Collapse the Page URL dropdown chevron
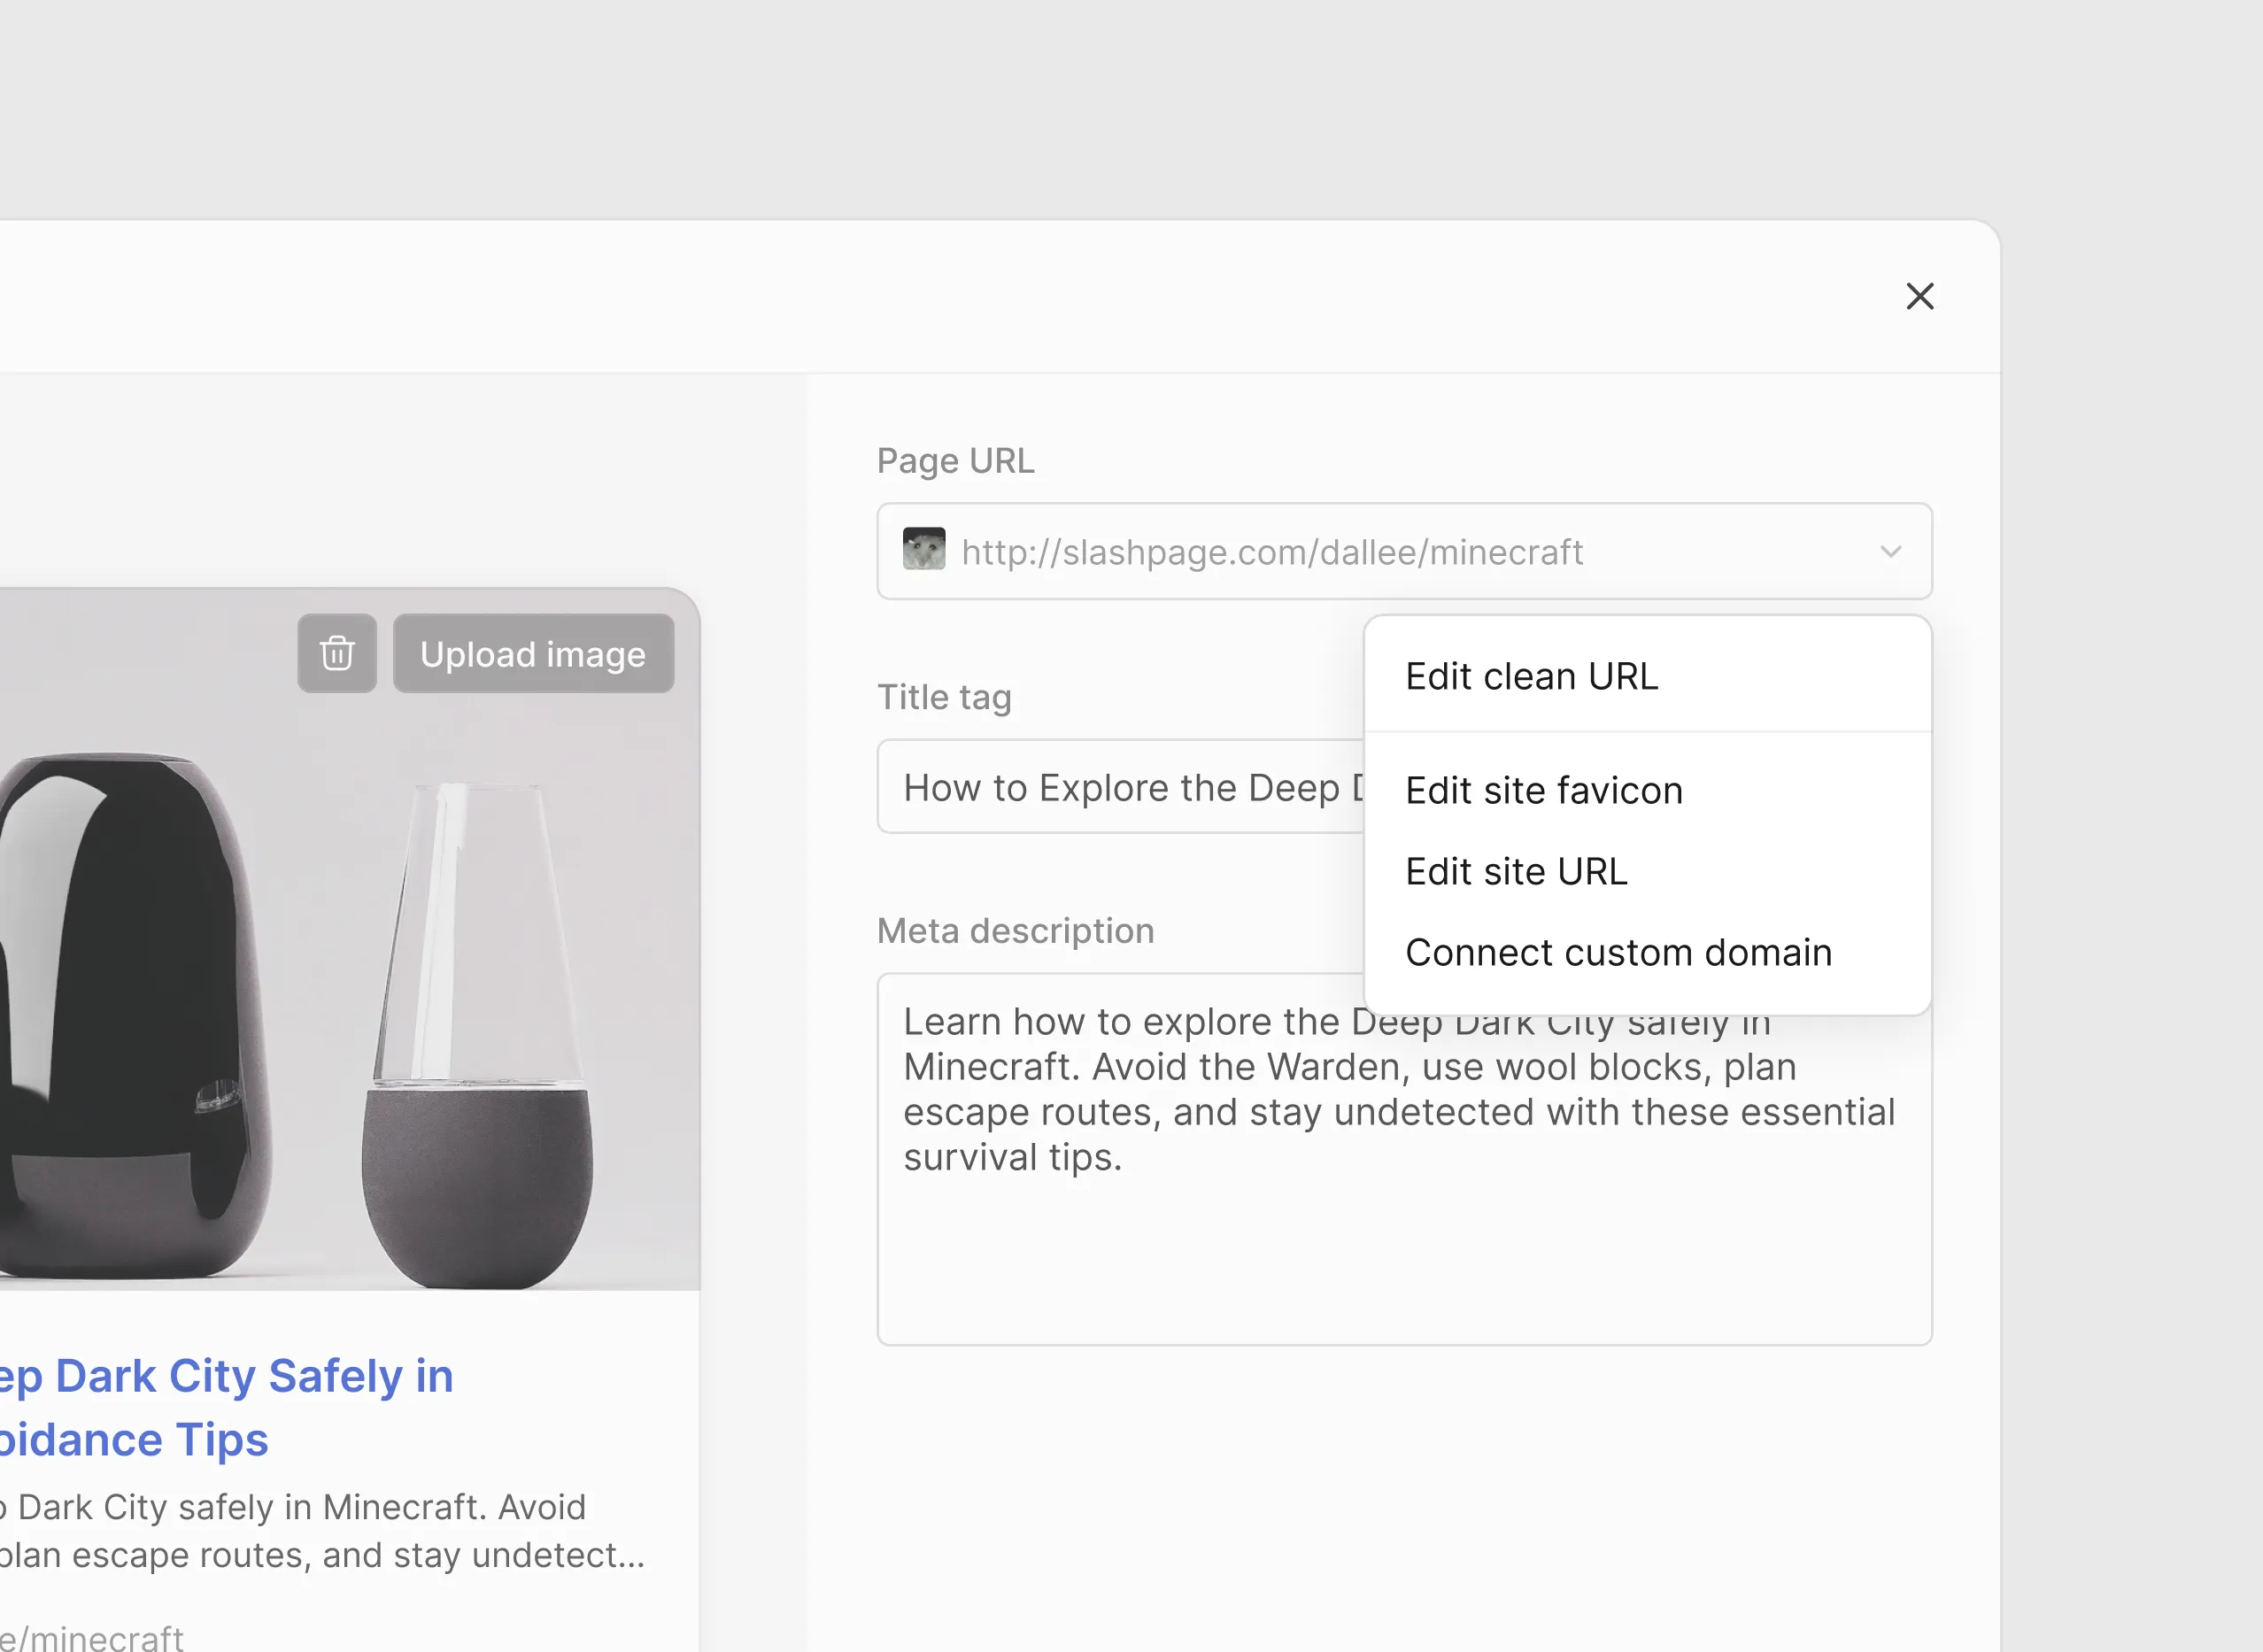This screenshot has width=2263, height=1652. click(1889, 552)
